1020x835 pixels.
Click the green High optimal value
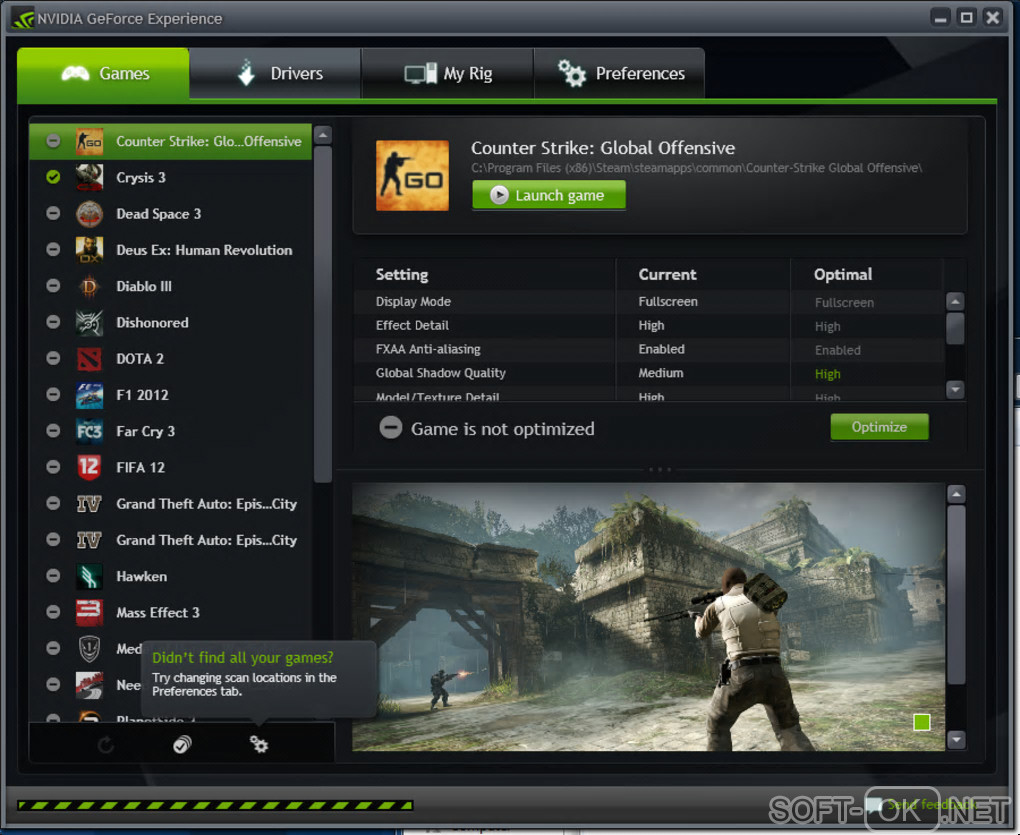pyautogui.click(x=827, y=375)
